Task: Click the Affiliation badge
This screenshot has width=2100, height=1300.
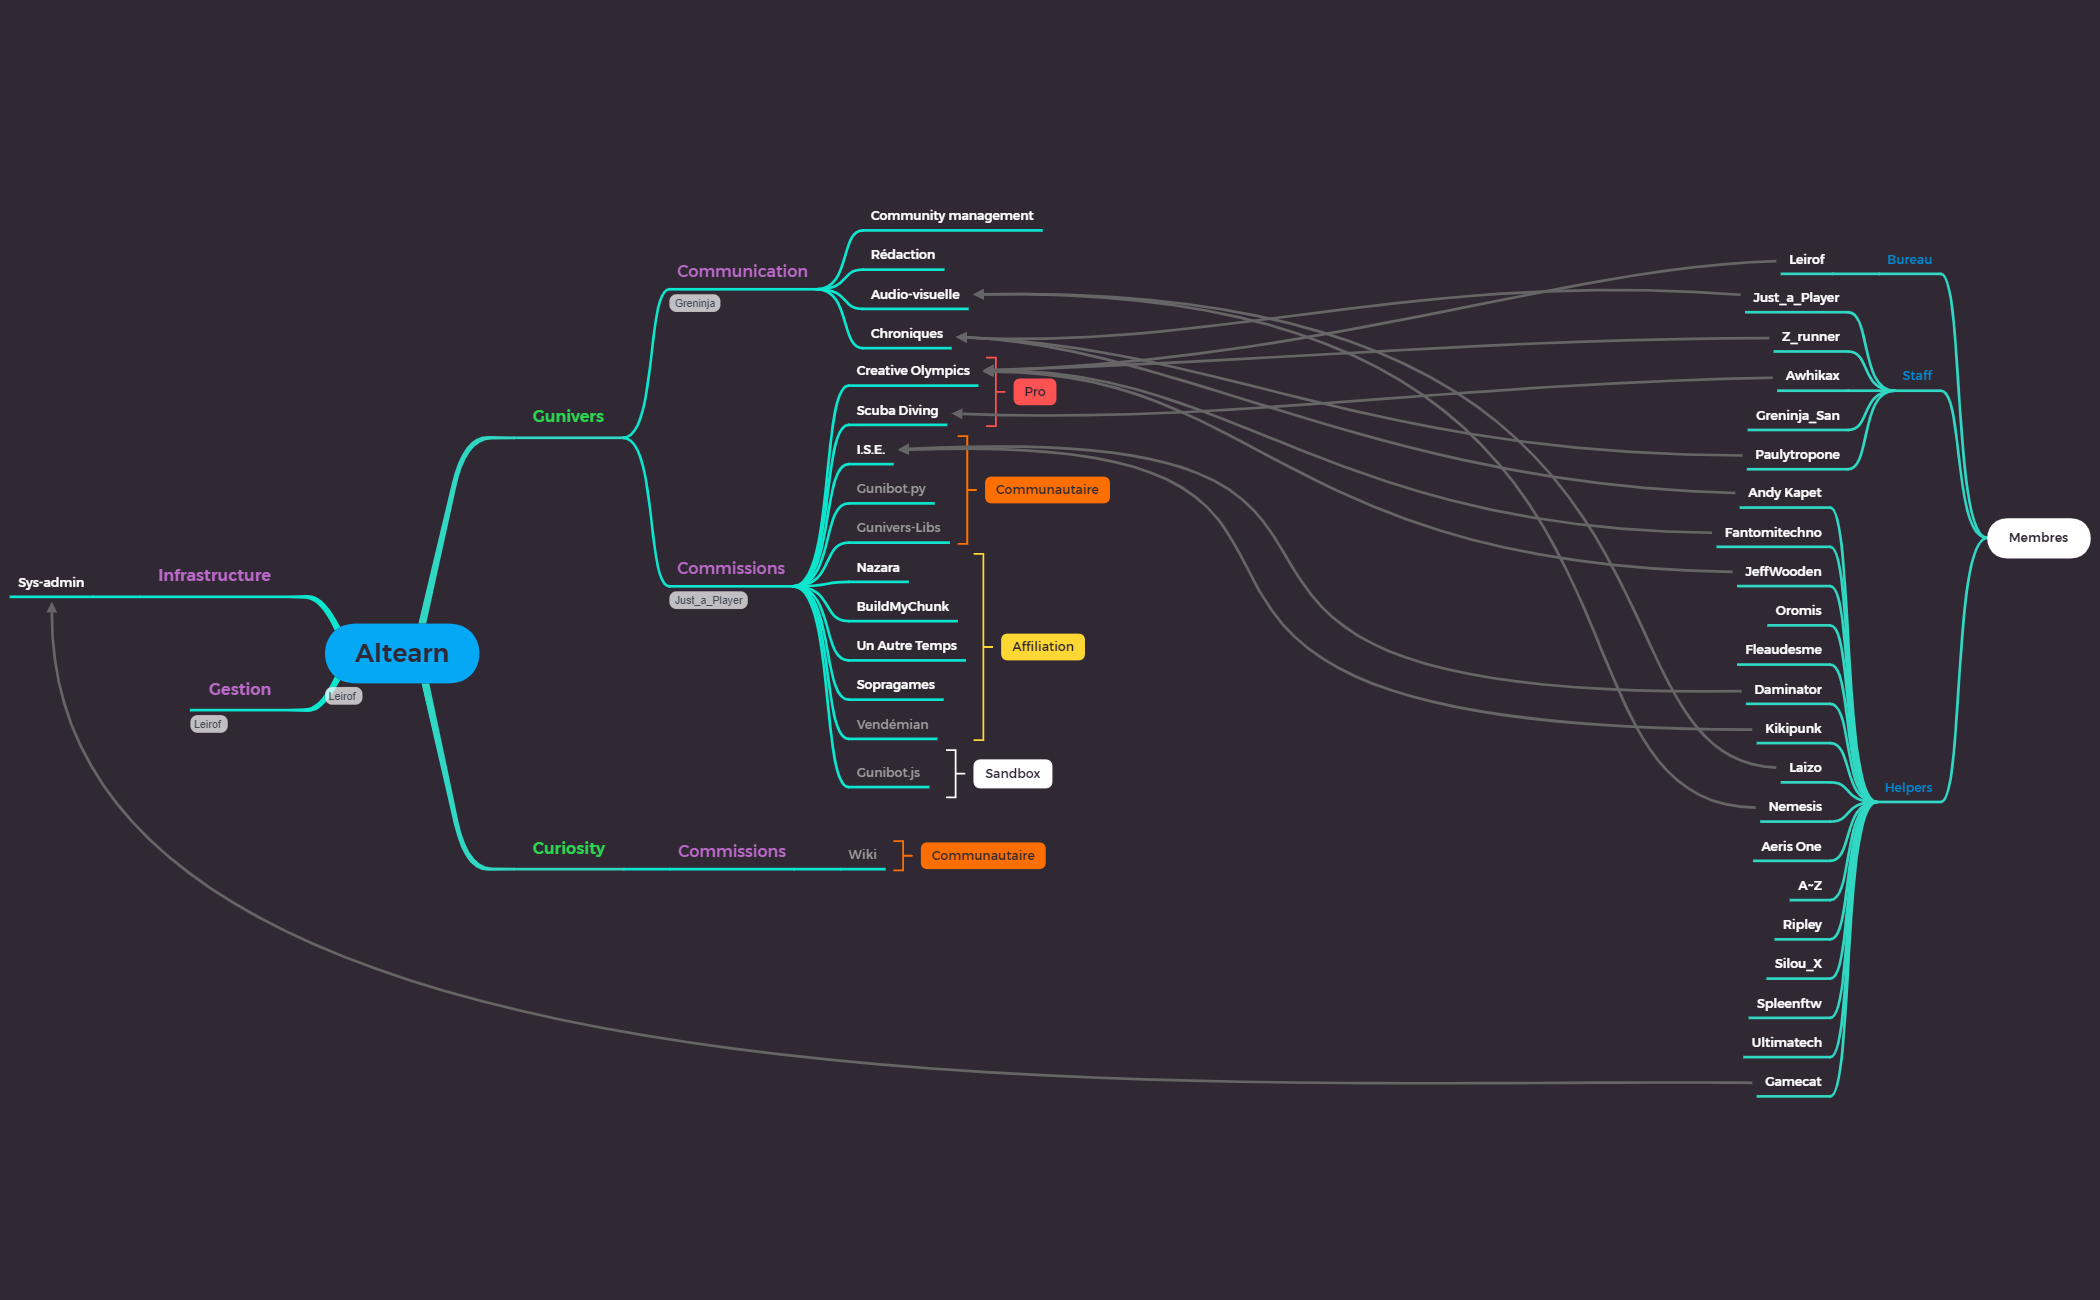Action: pyautogui.click(x=1042, y=646)
